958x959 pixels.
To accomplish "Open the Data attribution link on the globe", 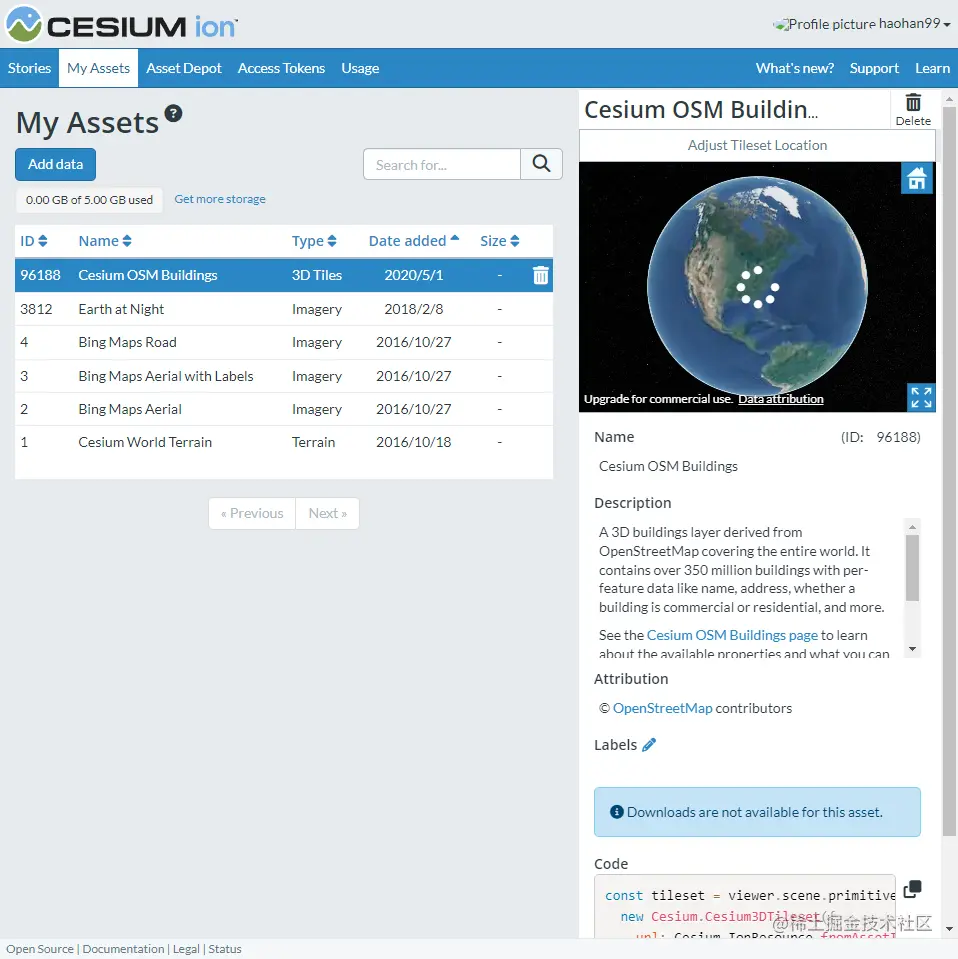I will (781, 399).
